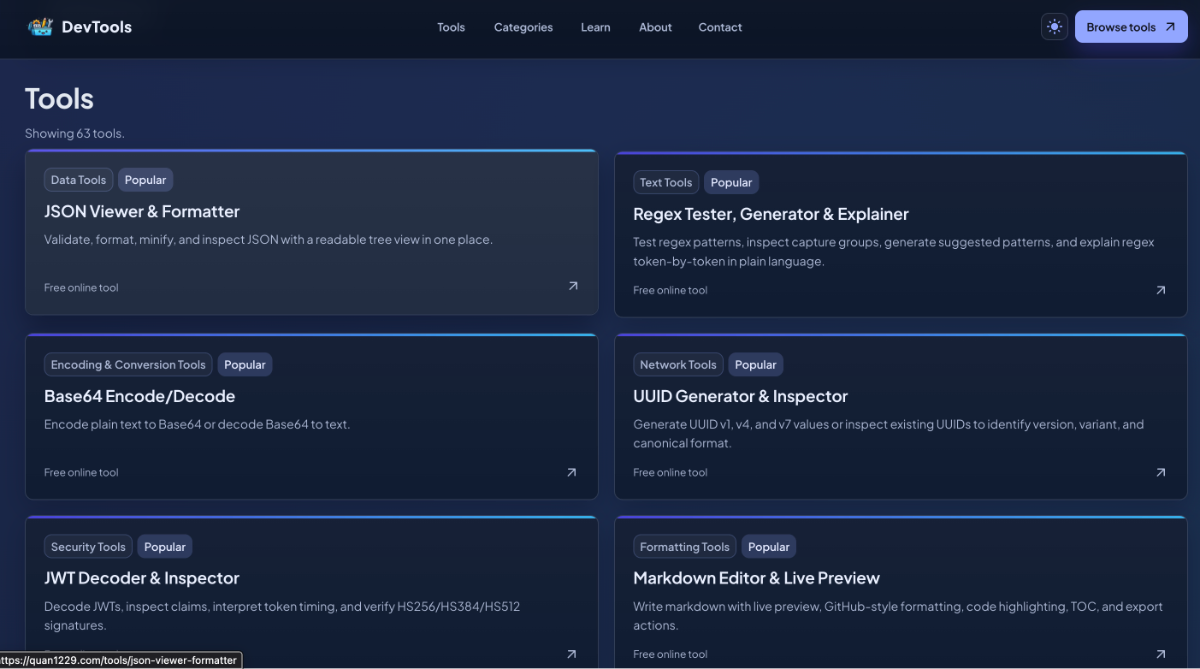
Task: Open JWT Decoder & Inspector title
Action: click(142, 578)
